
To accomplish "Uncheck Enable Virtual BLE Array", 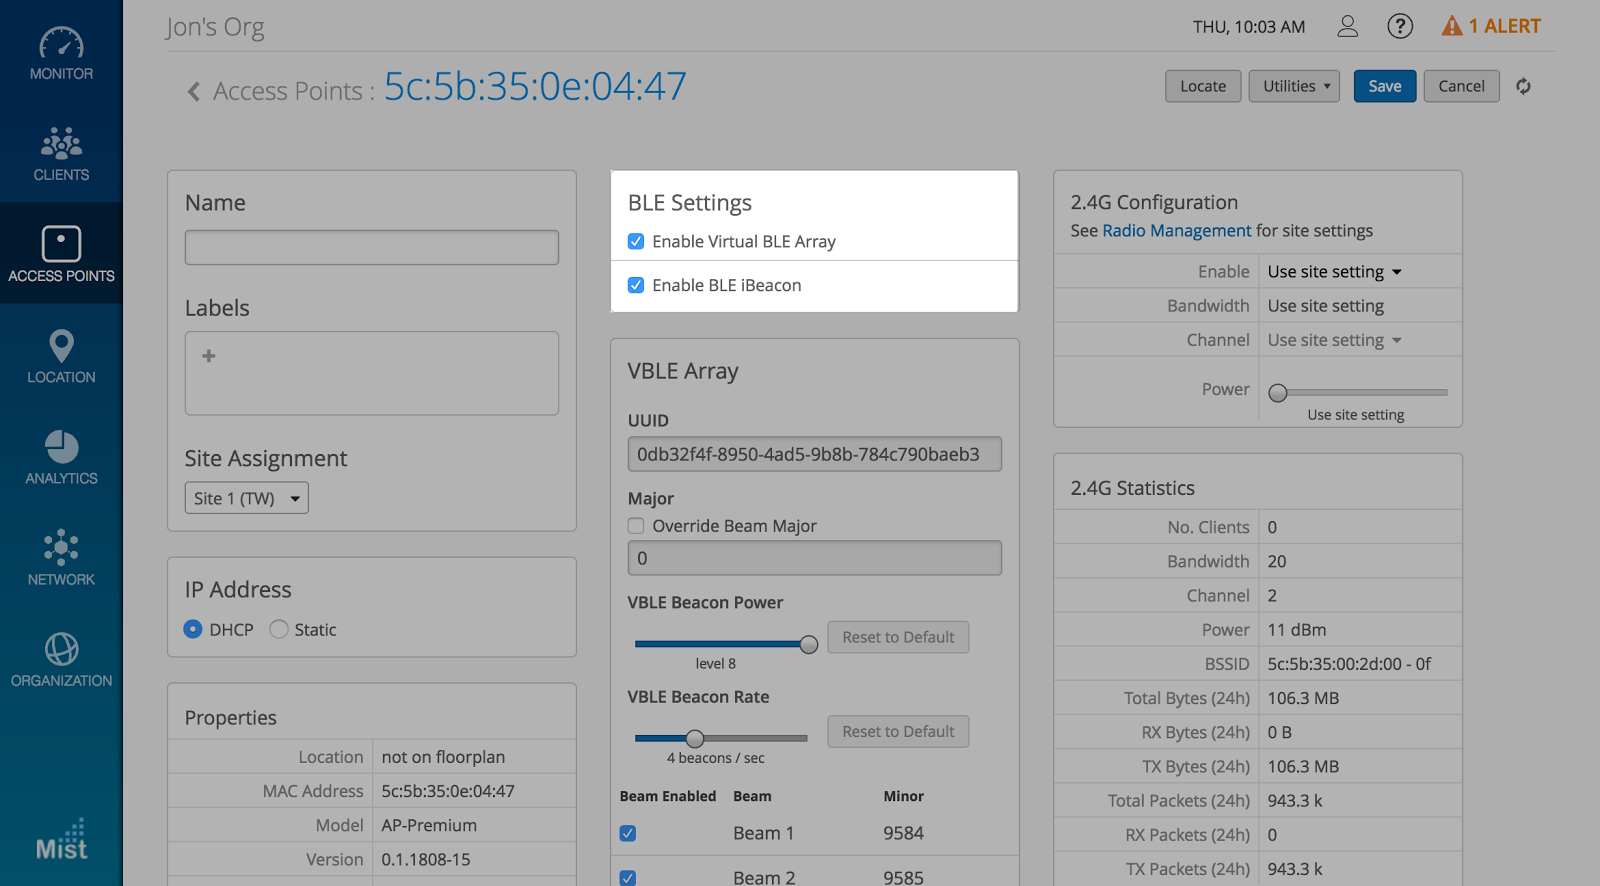I will point(636,241).
